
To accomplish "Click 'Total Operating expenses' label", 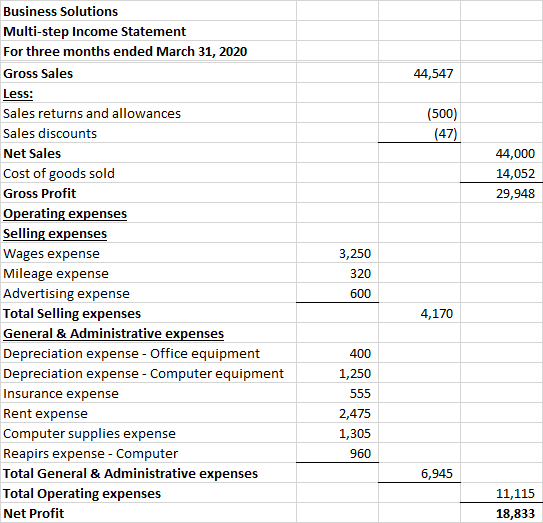I will [82, 494].
